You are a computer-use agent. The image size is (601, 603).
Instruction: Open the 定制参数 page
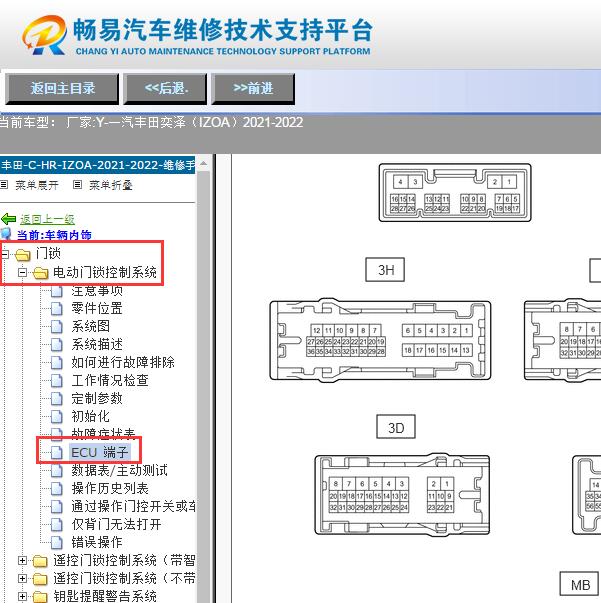click(97, 398)
